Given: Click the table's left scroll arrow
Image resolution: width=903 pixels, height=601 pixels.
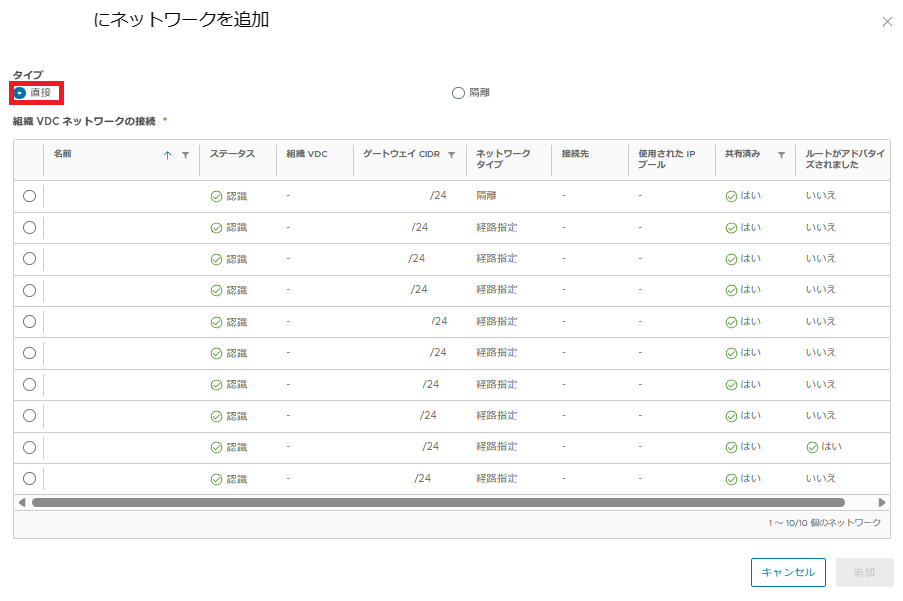Looking at the screenshot, I should point(22,502).
